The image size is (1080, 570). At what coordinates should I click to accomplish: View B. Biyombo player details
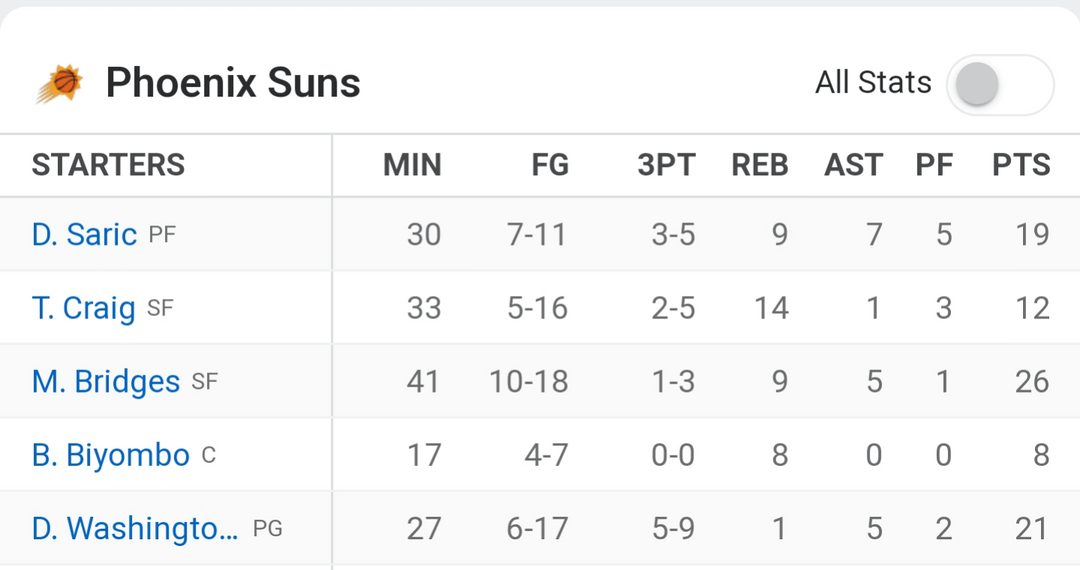(x=110, y=455)
